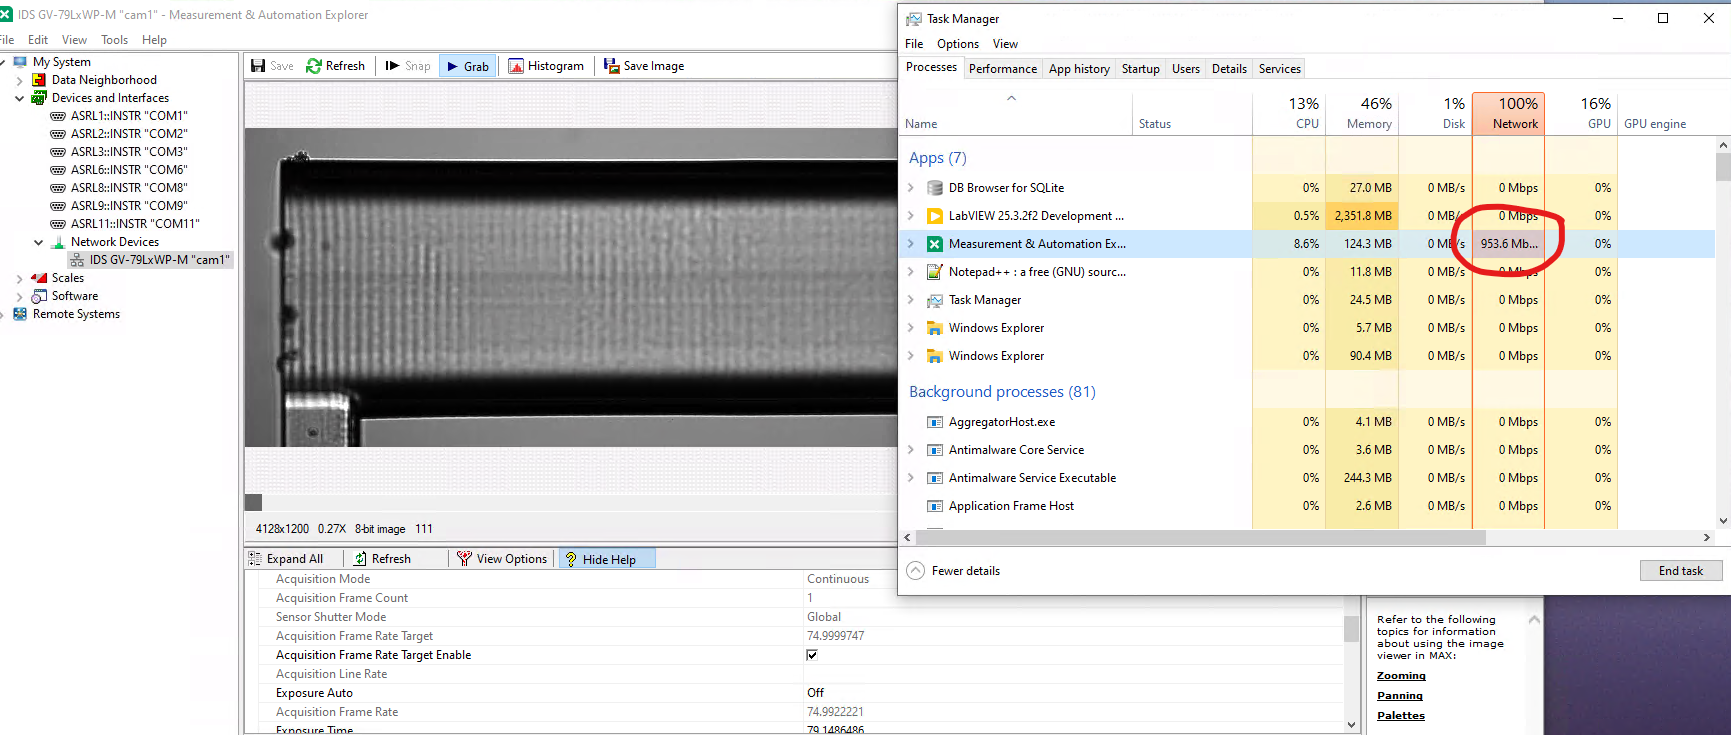Click the End task button
Viewport: 1731px width, 735px height.
pyautogui.click(x=1680, y=571)
